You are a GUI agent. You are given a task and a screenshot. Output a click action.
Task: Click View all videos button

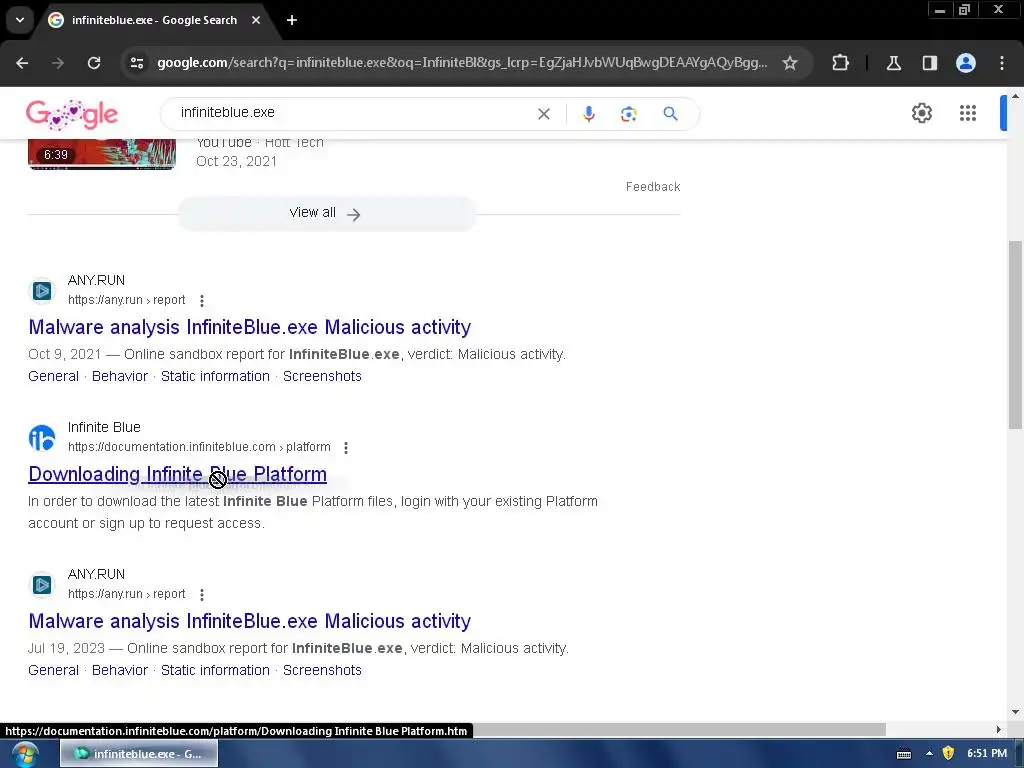(x=327, y=214)
